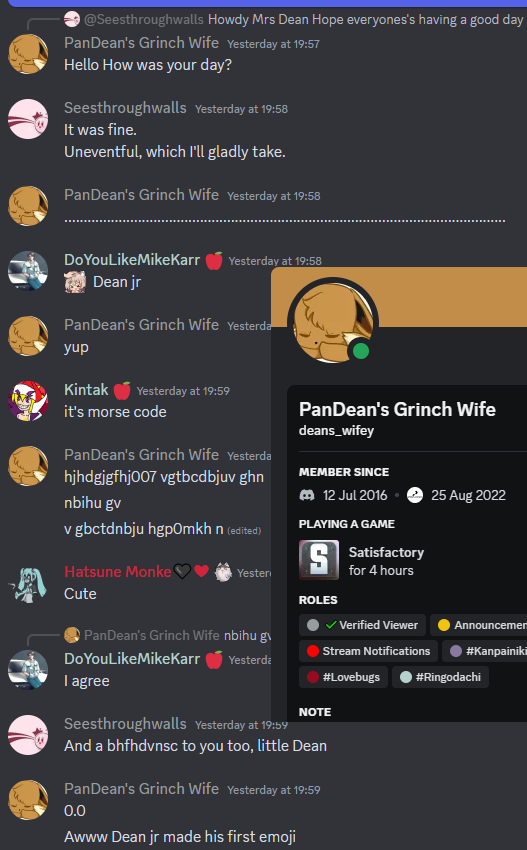Click the Hatsune Monke username

tap(118, 572)
